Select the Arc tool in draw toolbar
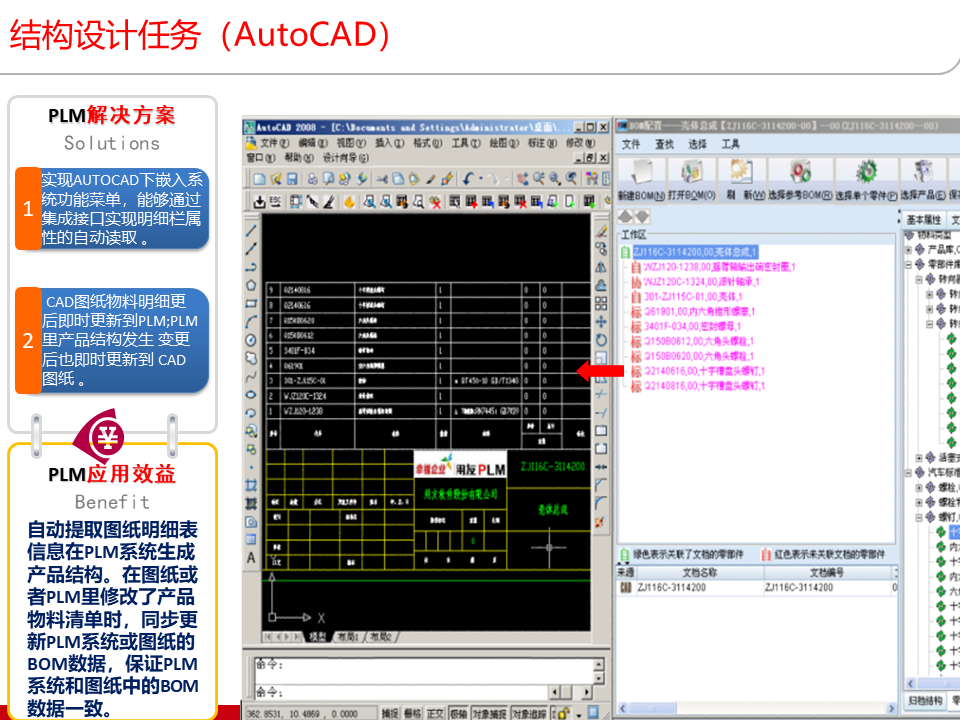Viewport: 960px width, 720px height. pos(251,321)
